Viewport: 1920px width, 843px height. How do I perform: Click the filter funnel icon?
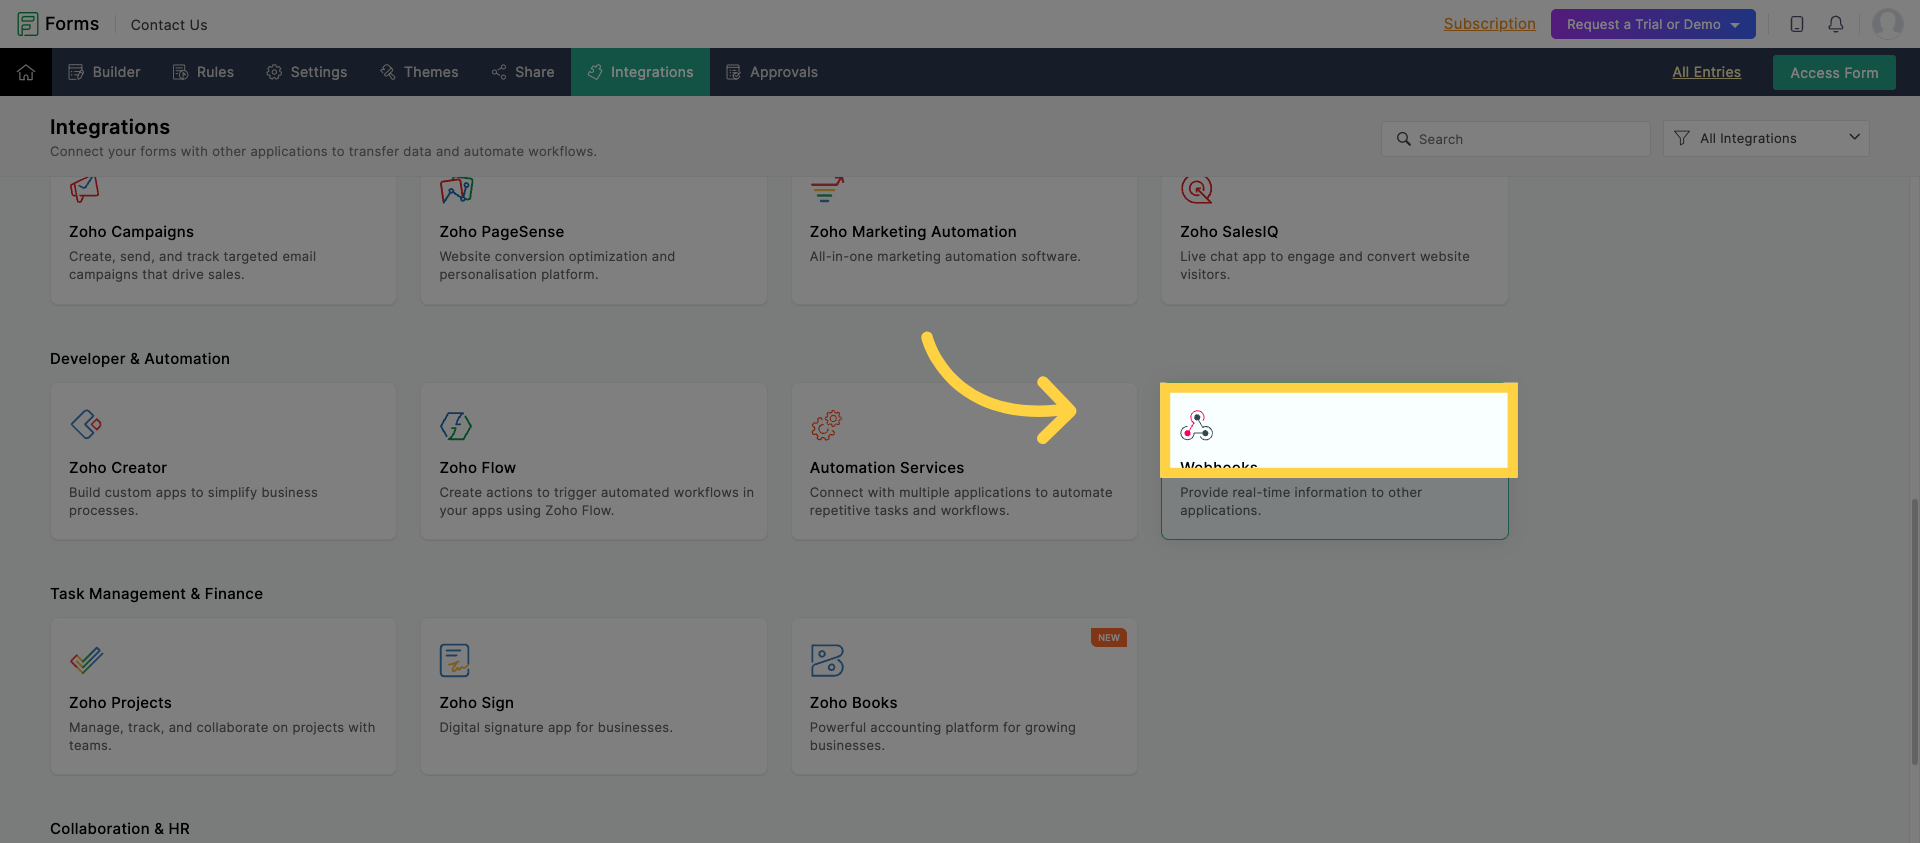(x=1682, y=138)
